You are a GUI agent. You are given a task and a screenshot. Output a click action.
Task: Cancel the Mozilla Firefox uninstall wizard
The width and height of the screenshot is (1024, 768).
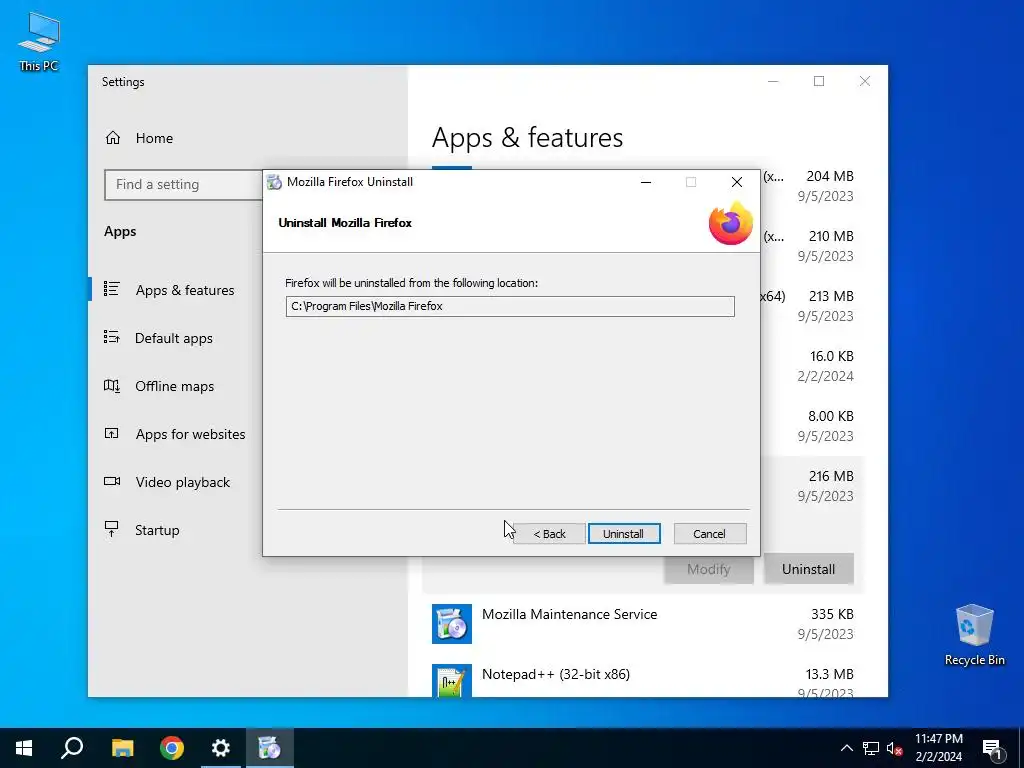coord(709,534)
